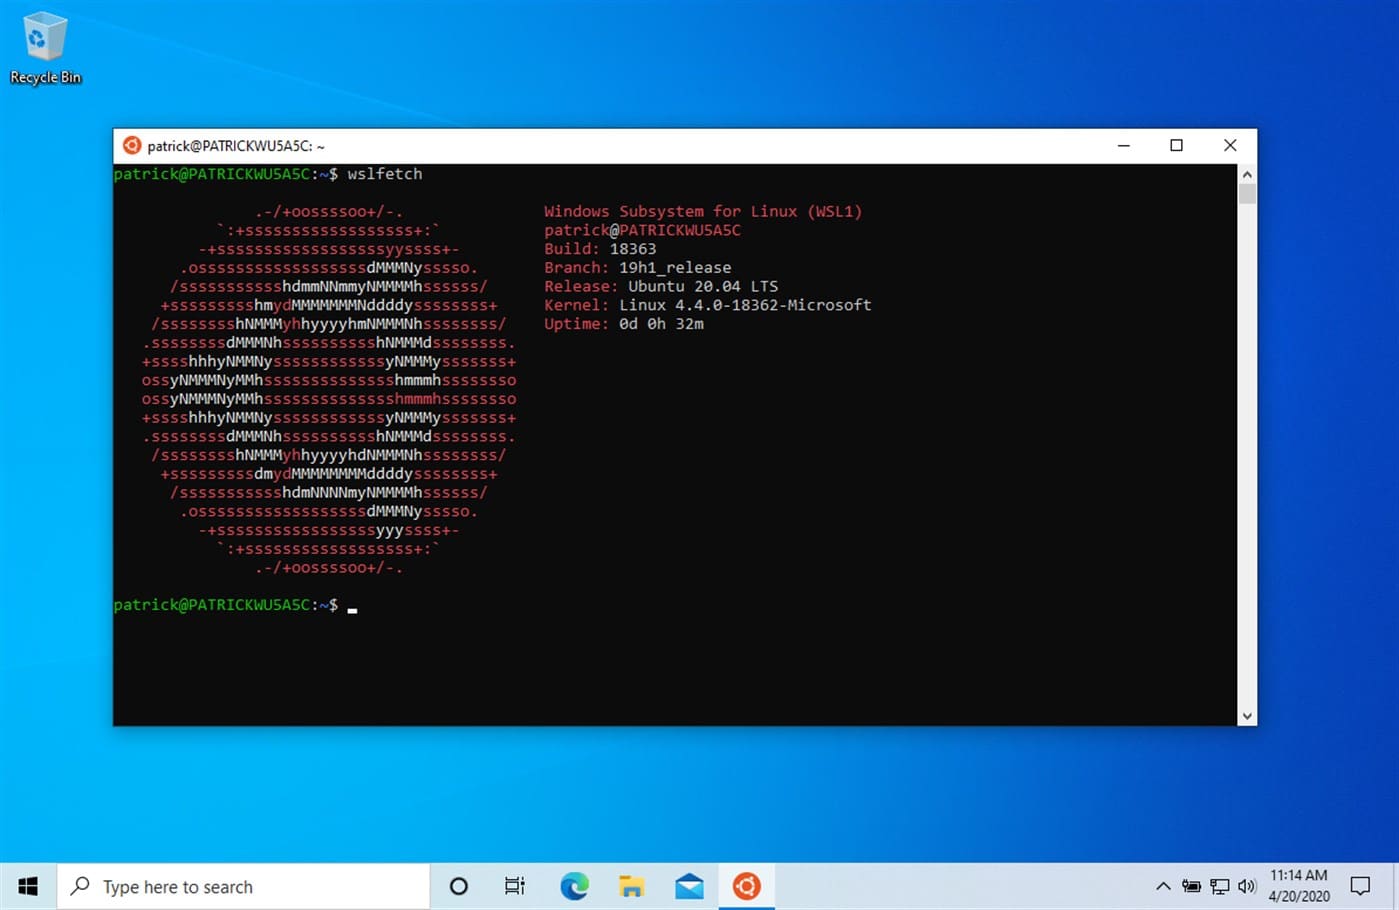Click the terminal scrollbar down arrow
1399x910 pixels.
[x=1247, y=716]
